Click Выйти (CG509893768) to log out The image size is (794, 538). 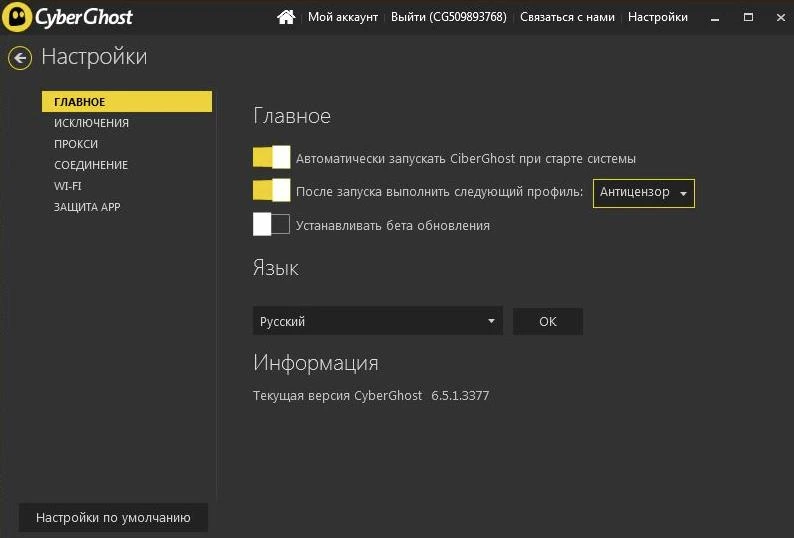pyautogui.click(x=449, y=17)
